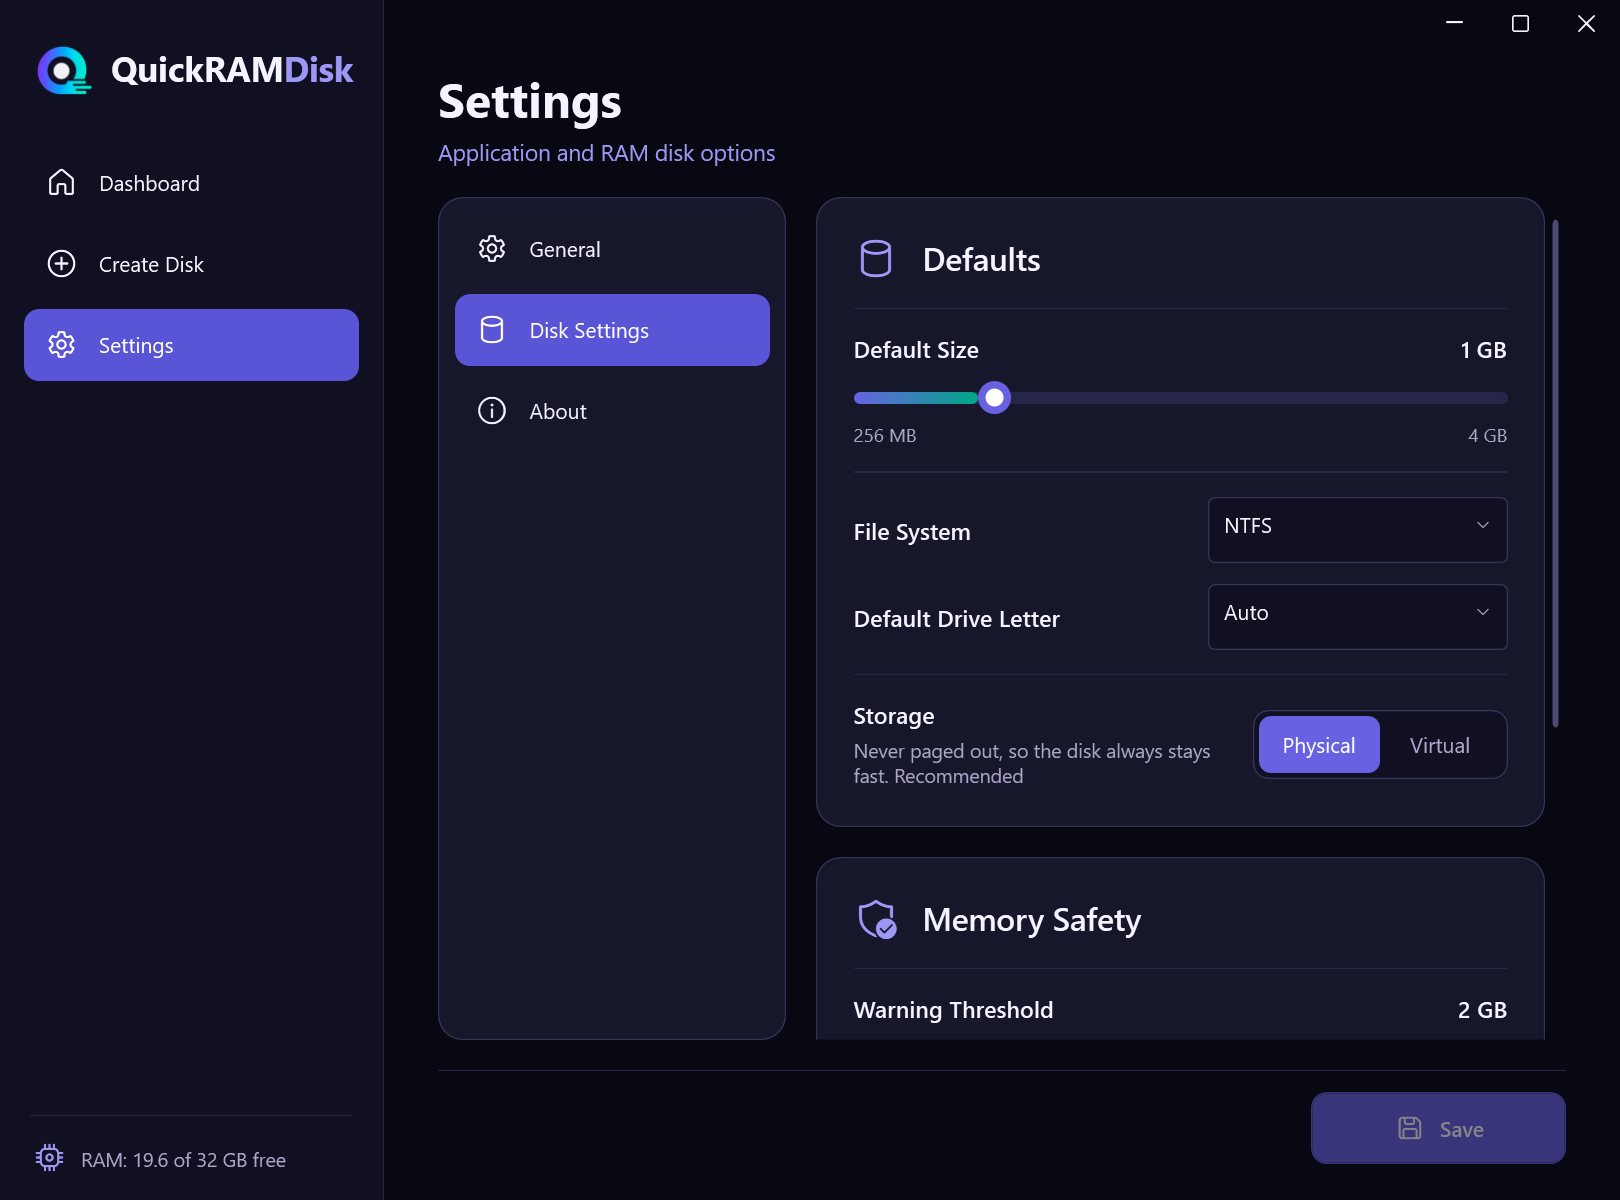Click the 'Default Size' label

[916, 350]
